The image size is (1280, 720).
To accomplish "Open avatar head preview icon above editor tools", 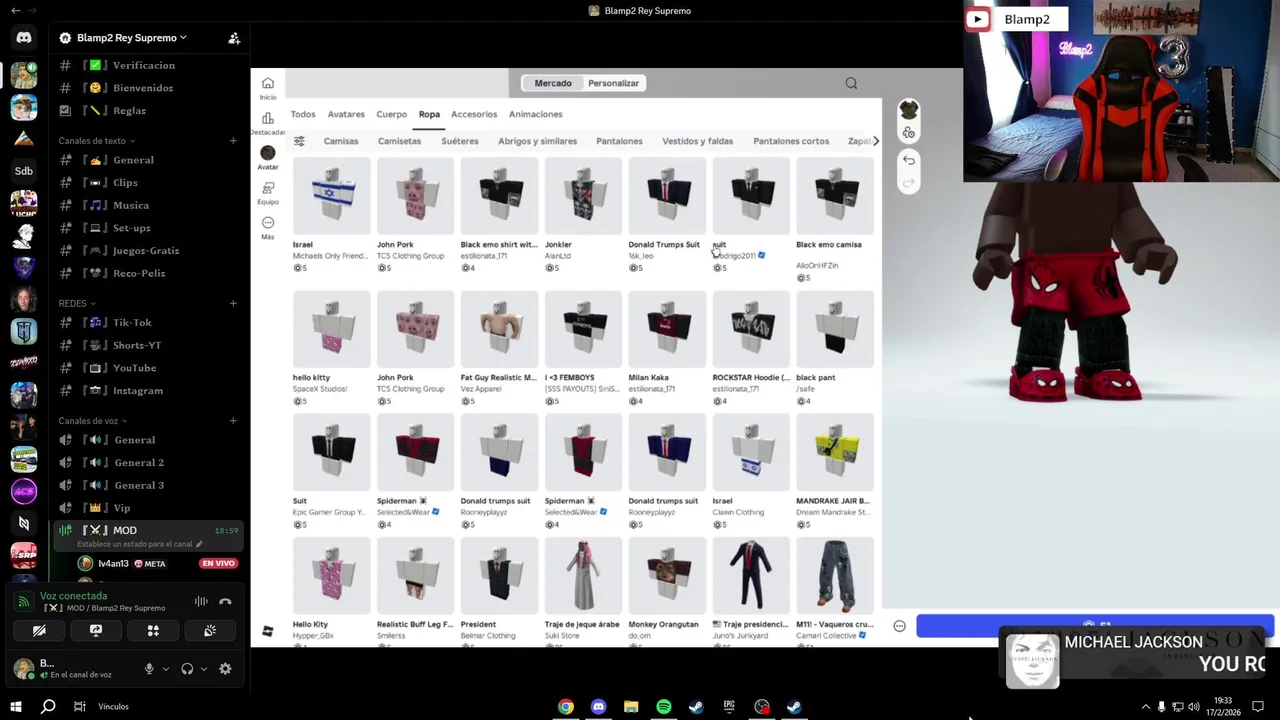I will click(x=908, y=109).
